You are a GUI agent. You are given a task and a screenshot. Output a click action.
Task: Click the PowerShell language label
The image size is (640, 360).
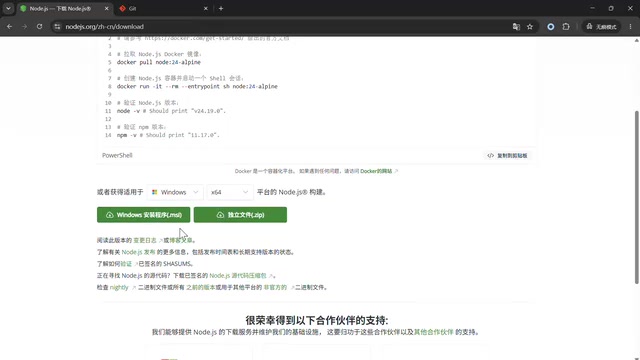click(x=117, y=156)
